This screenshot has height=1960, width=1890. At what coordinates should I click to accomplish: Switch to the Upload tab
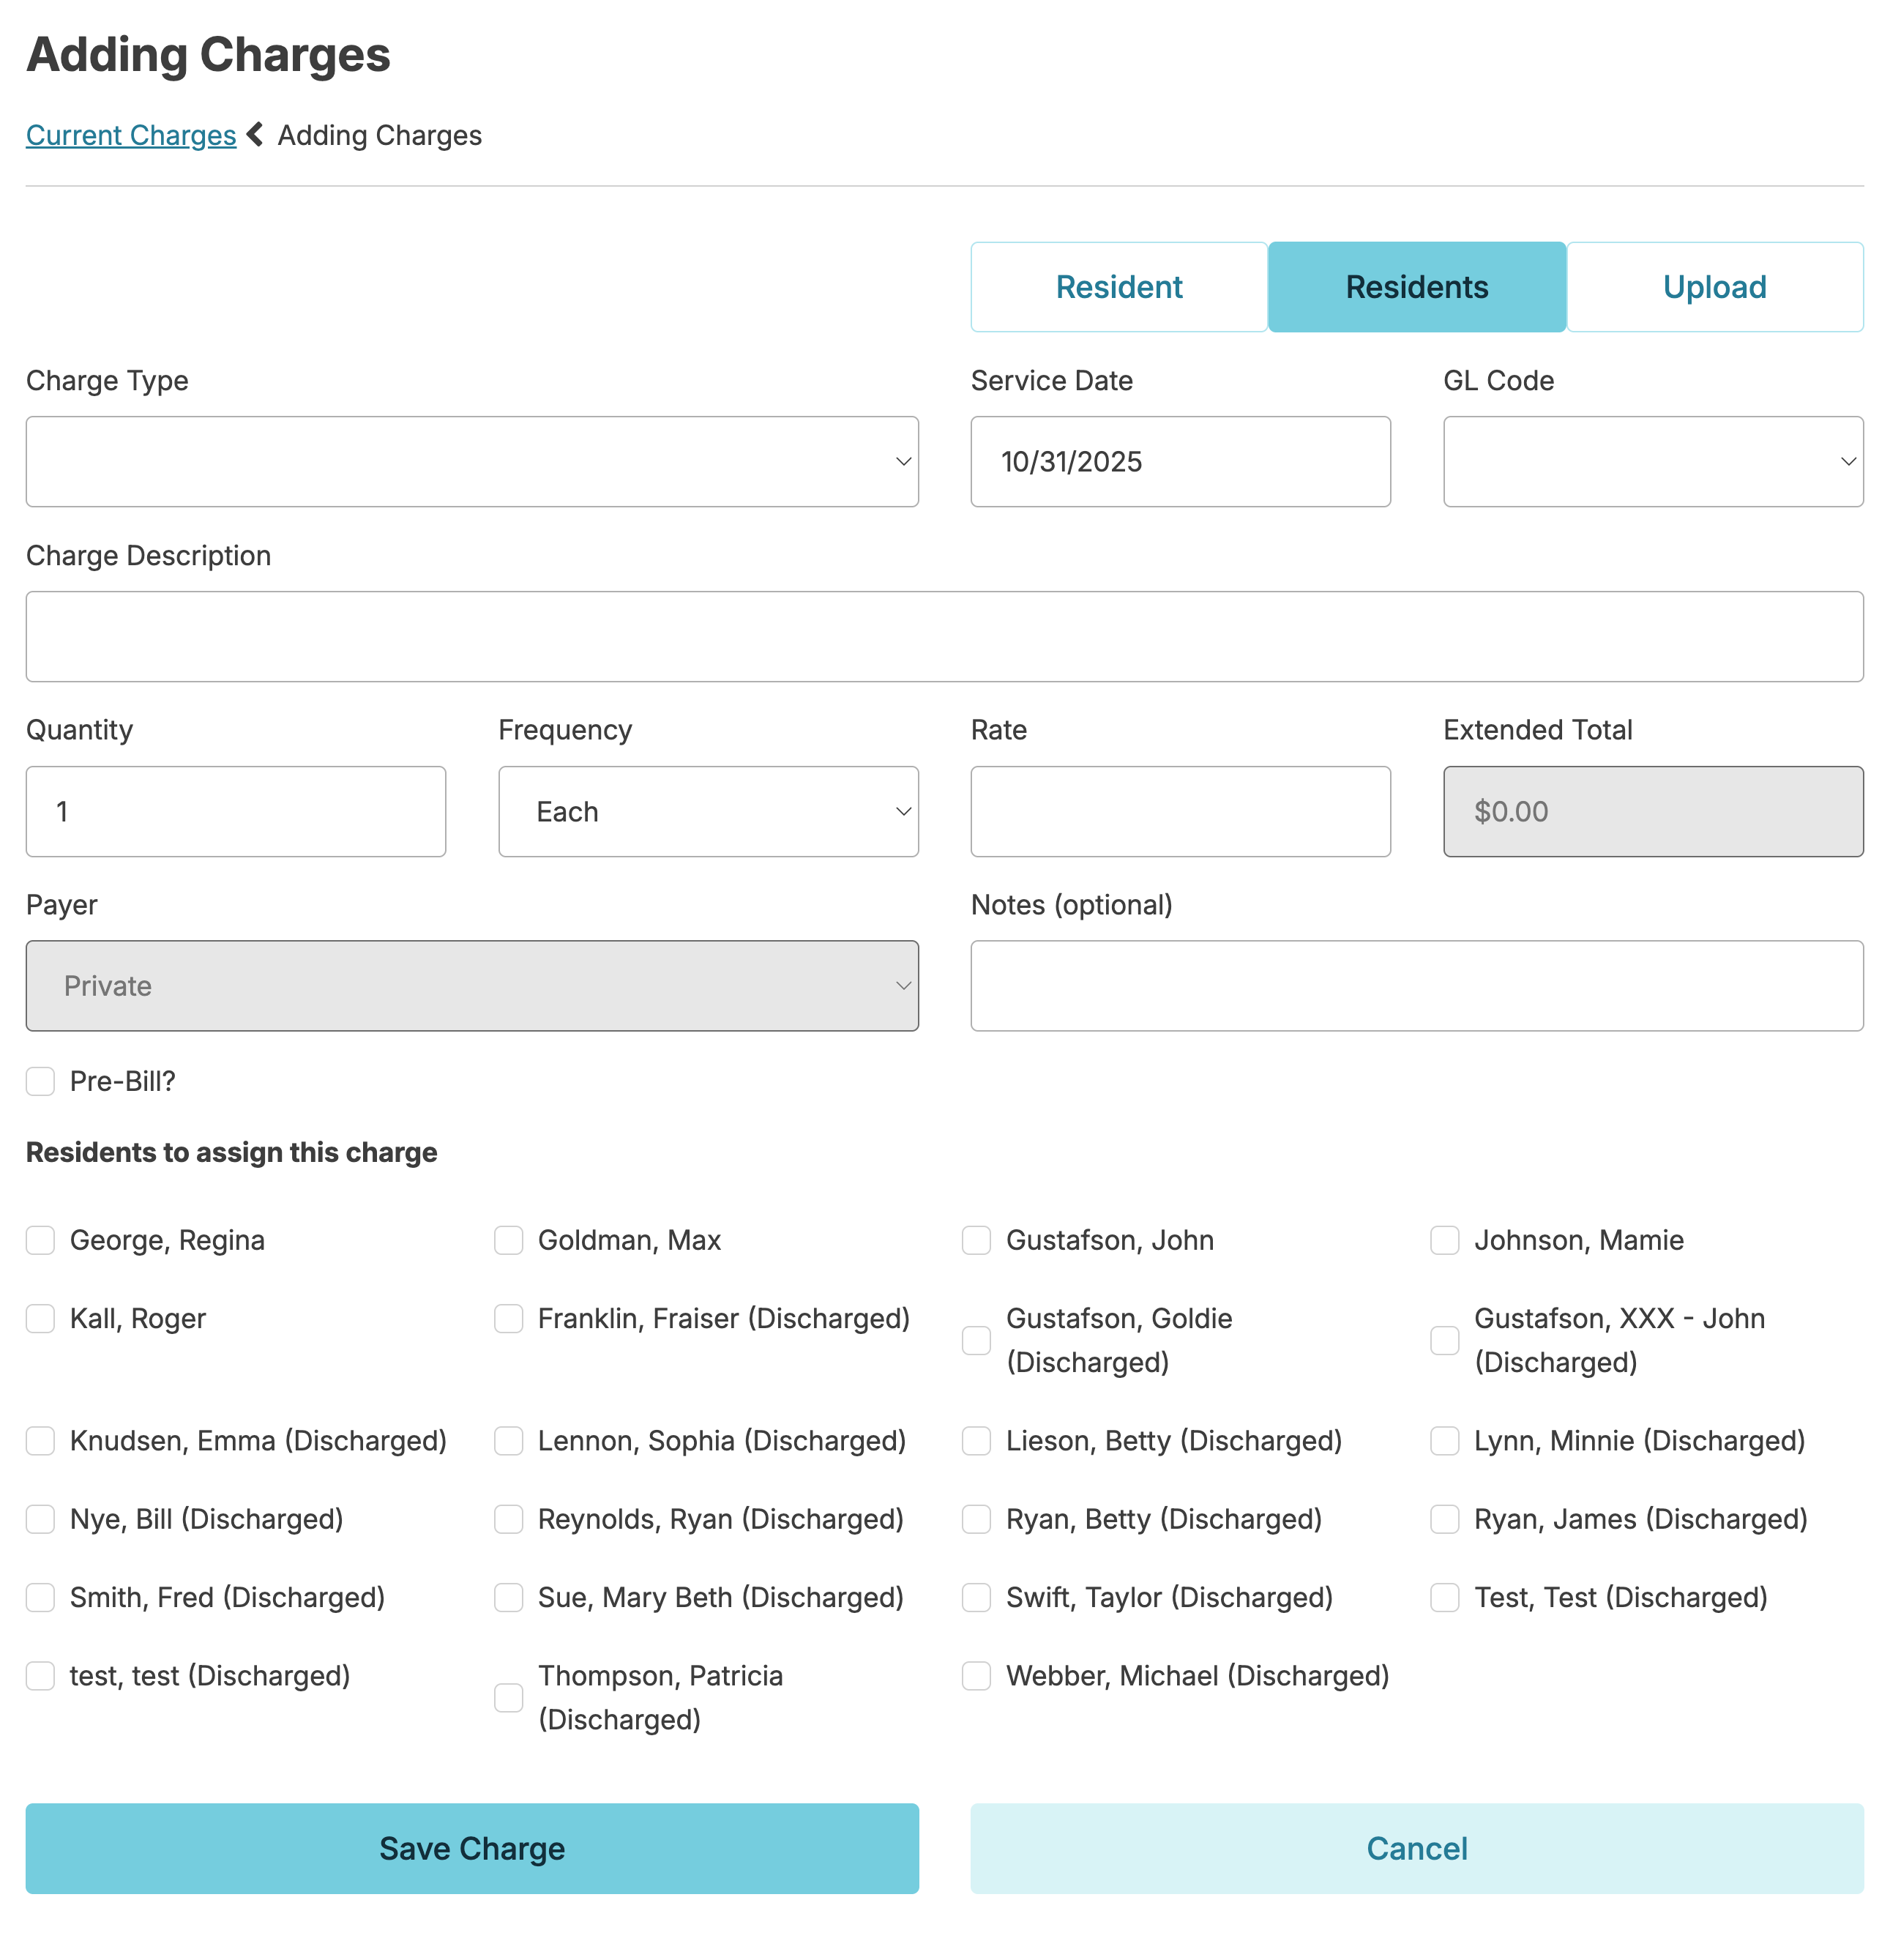pyautogui.click(x=1714, y=287)
